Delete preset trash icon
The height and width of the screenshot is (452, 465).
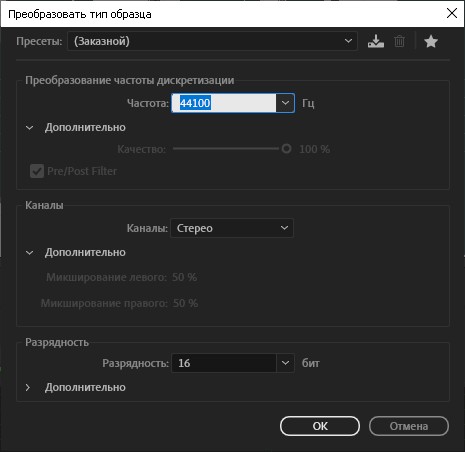pos(399,41)
